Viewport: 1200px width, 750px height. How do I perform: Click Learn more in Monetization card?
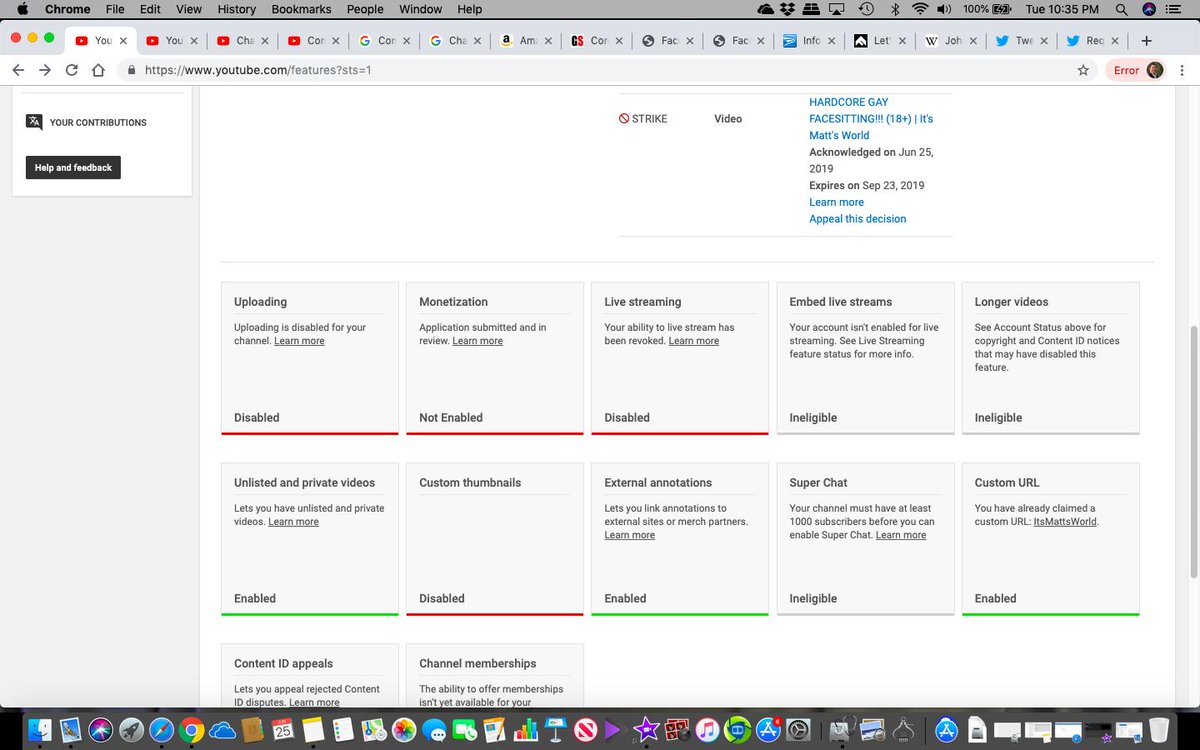(x=478, y=341)
